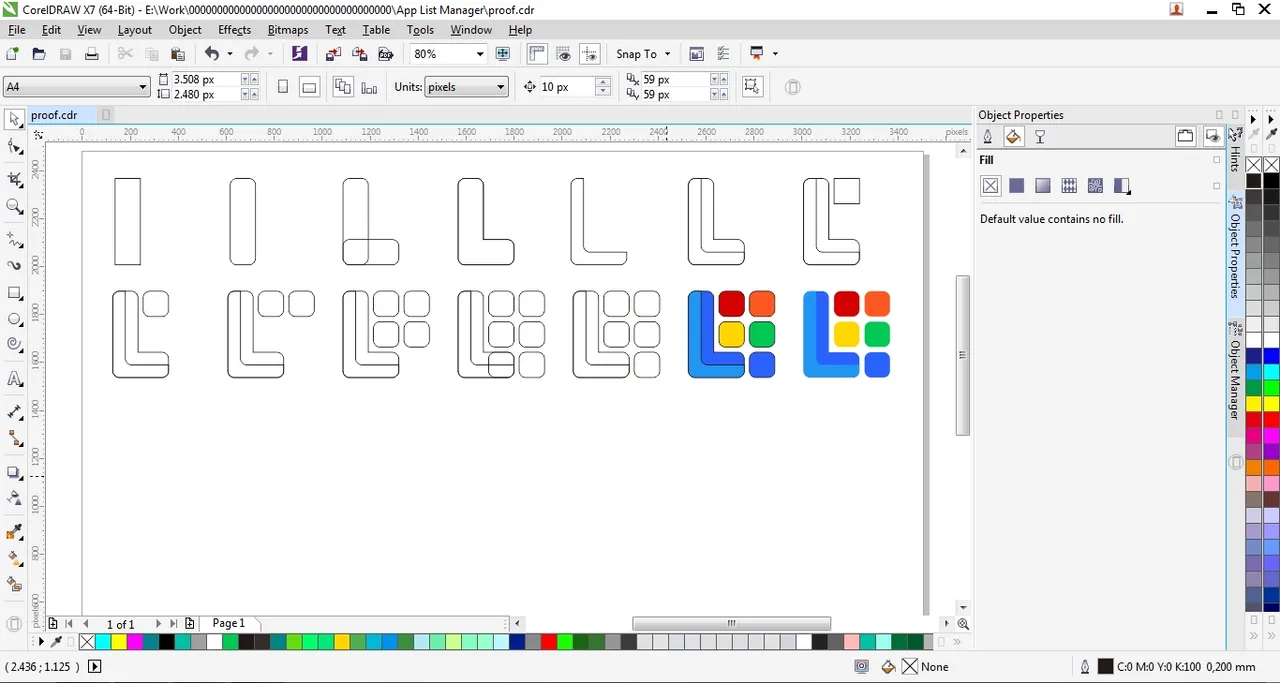
Task: Open the Tools menu
Action: tap(420, 30)
